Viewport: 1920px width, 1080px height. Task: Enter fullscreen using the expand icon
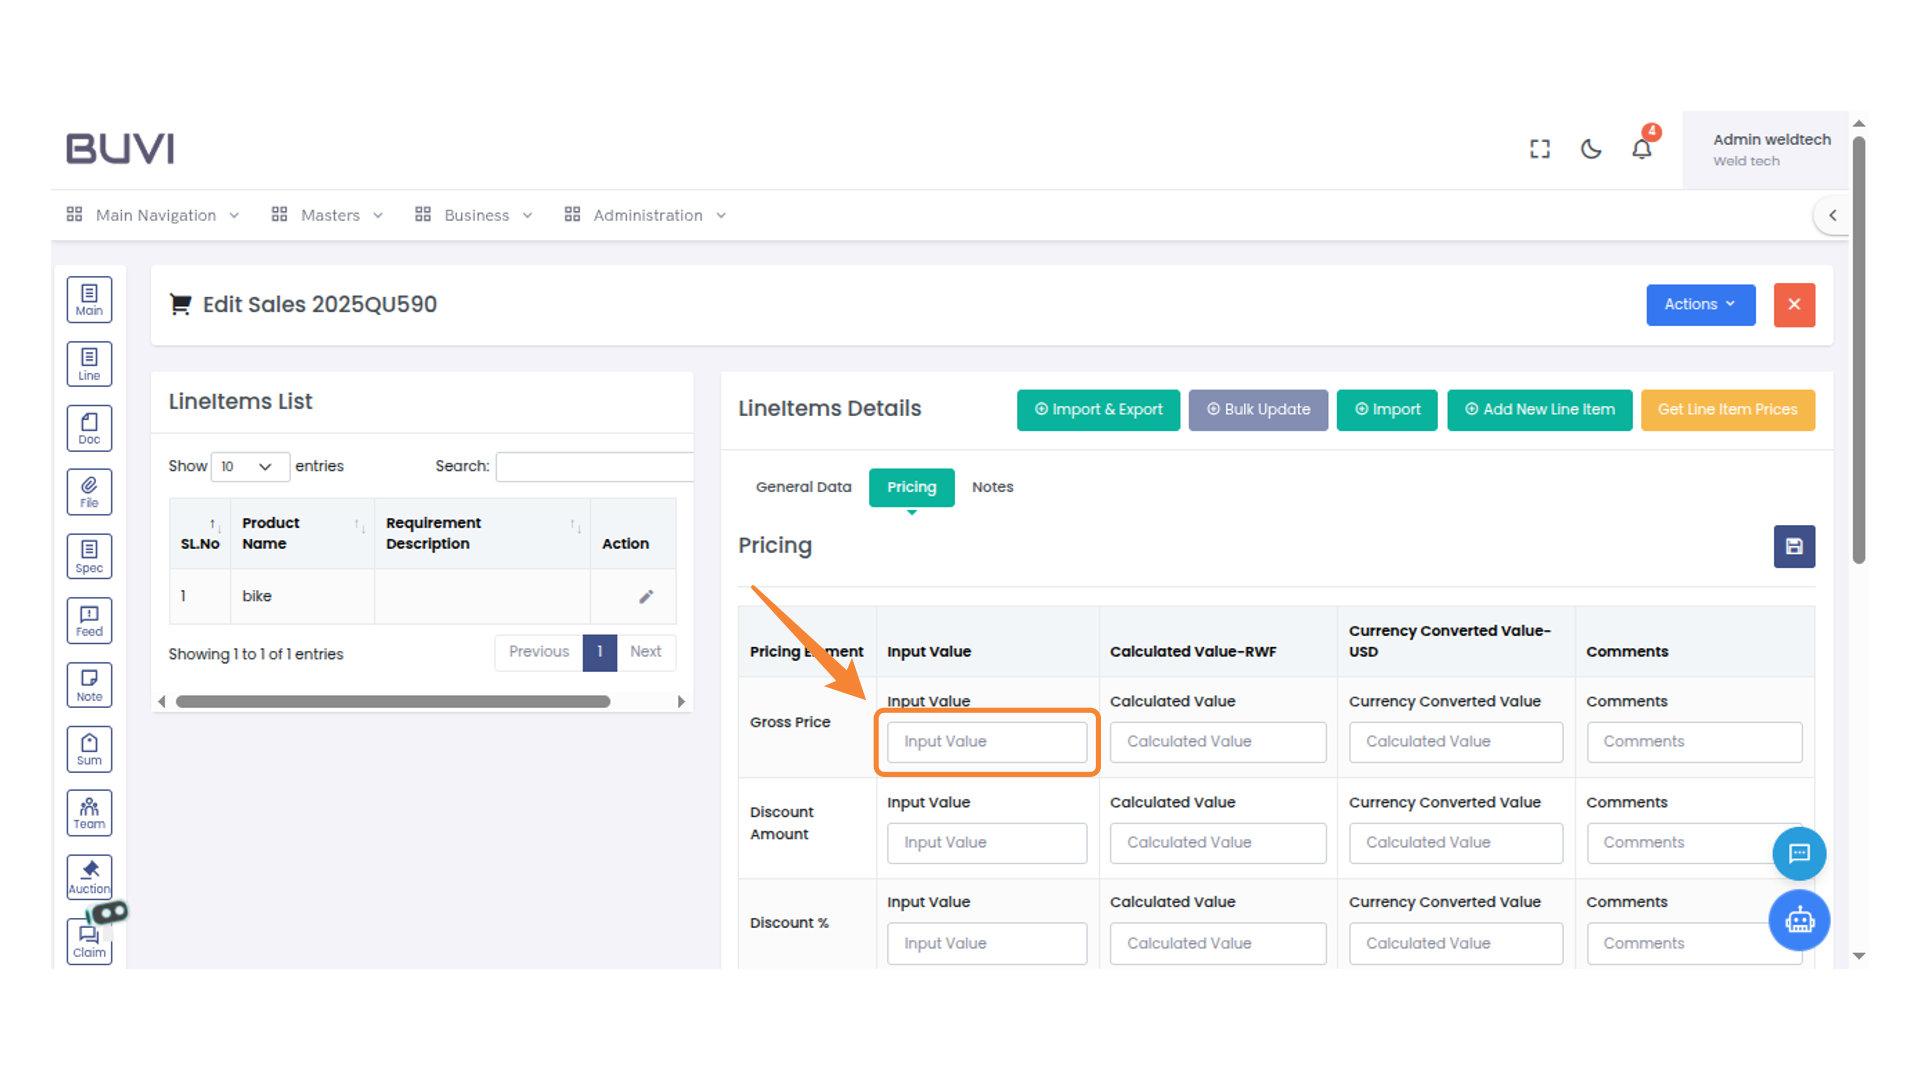pos(1540,148)
